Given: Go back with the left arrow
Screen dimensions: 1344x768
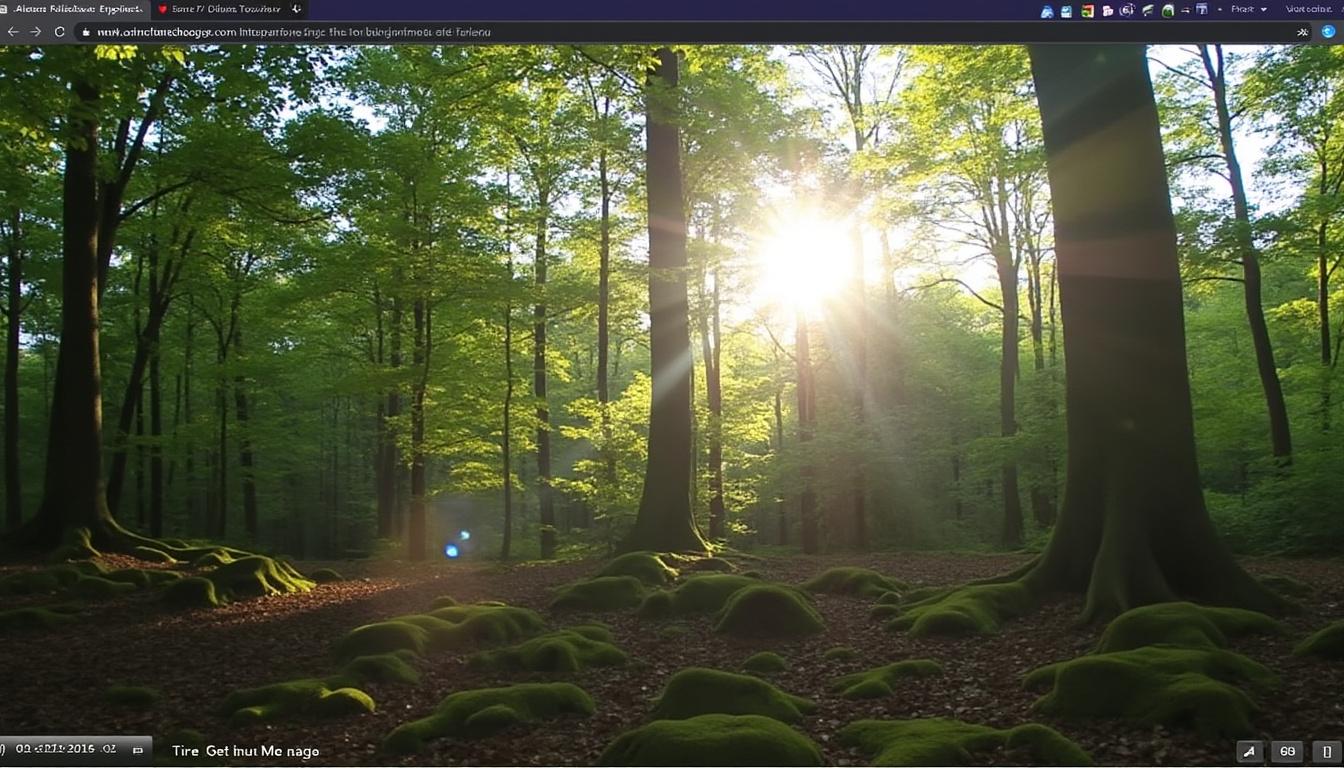Looking at the screenshot, I should click(13, 32).
